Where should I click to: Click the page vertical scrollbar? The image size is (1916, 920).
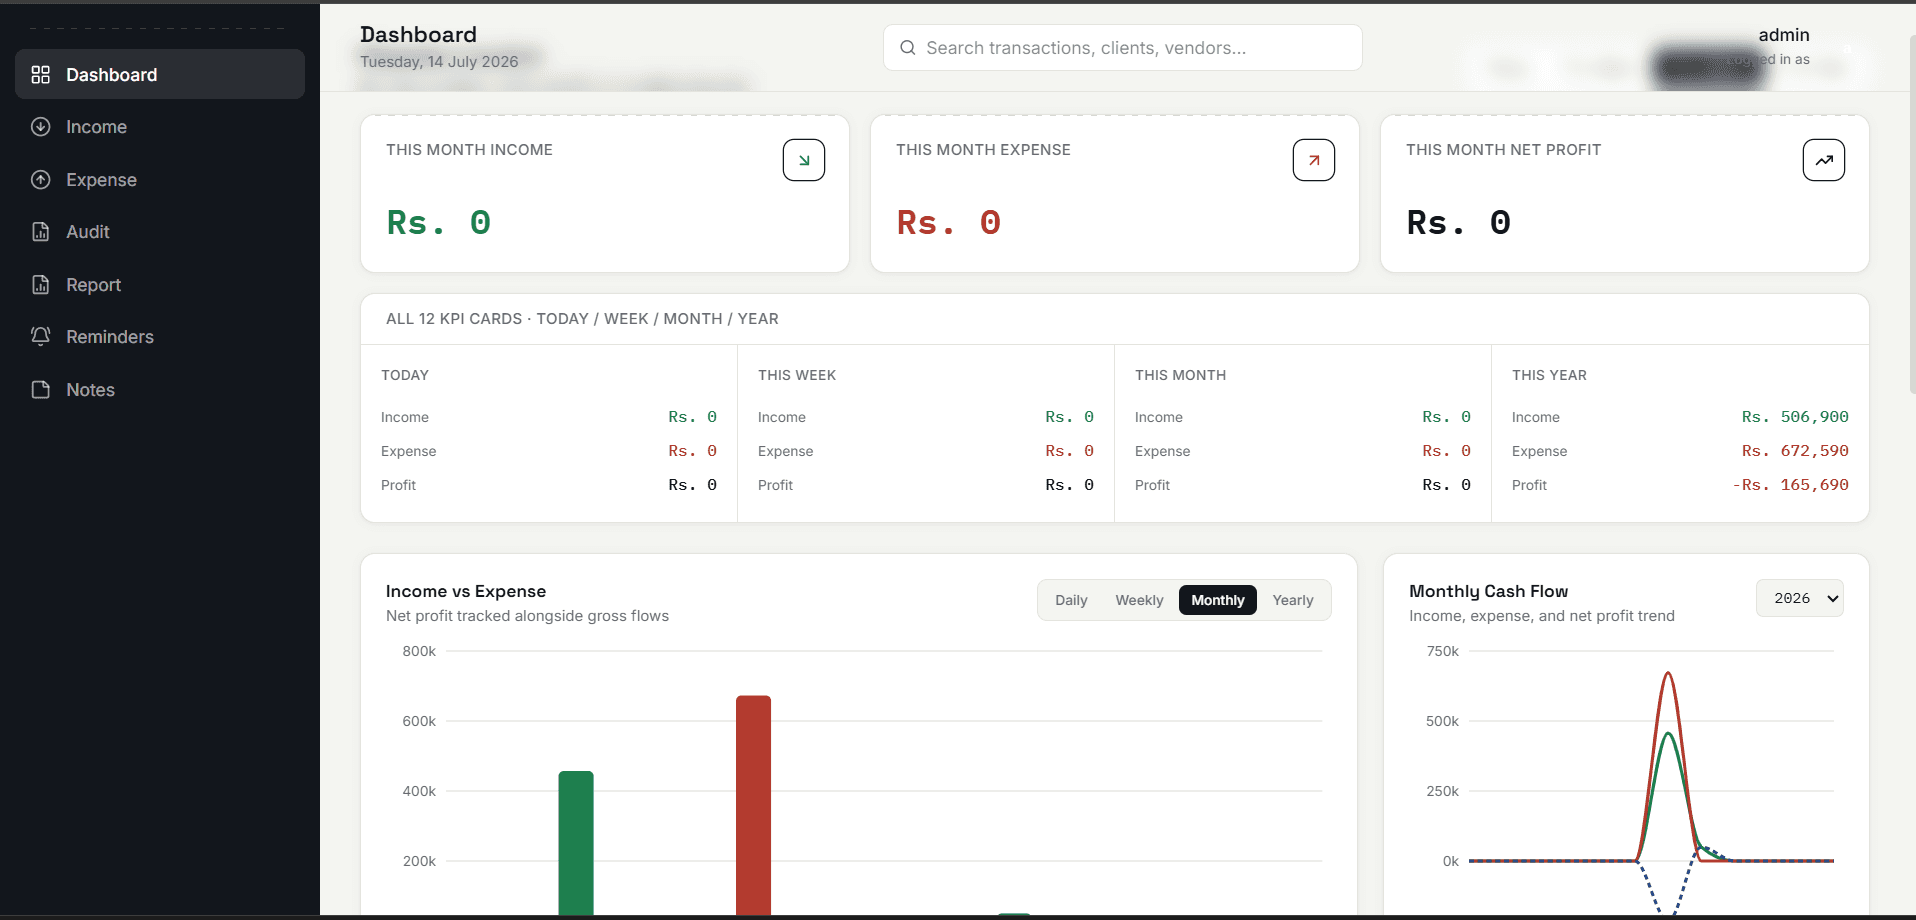(x=1911, y=215)
